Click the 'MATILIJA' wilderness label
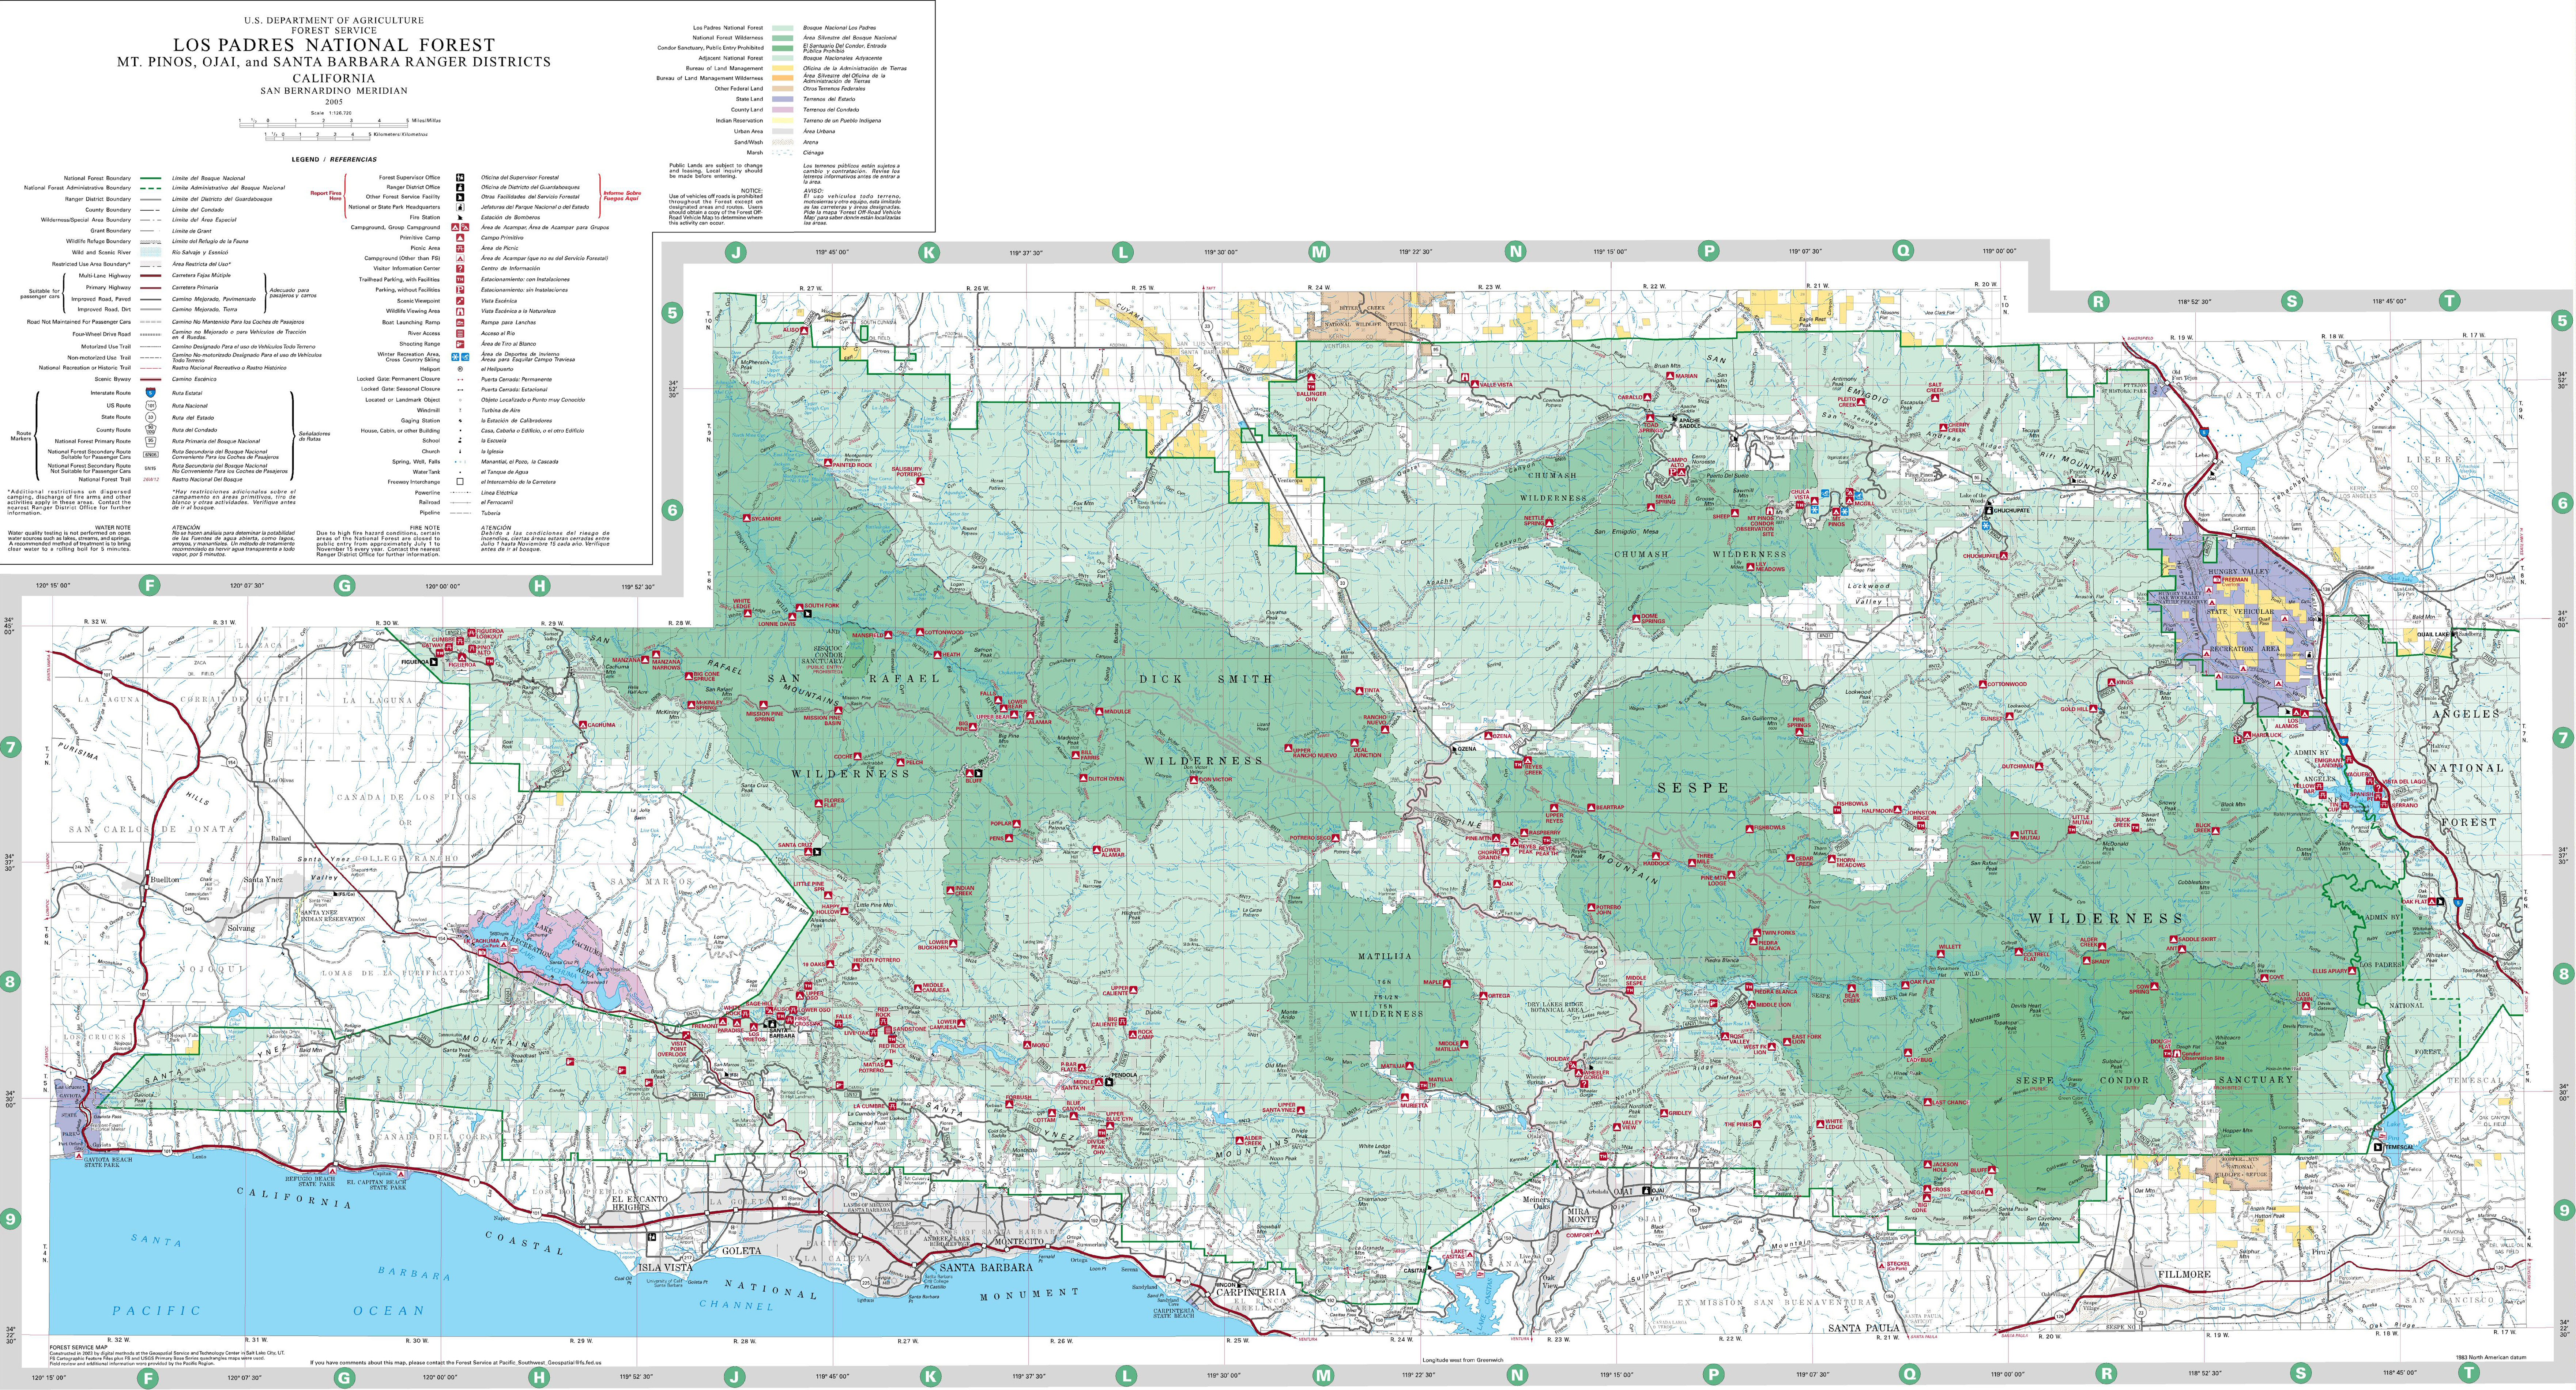 (x=1385, y=956)
